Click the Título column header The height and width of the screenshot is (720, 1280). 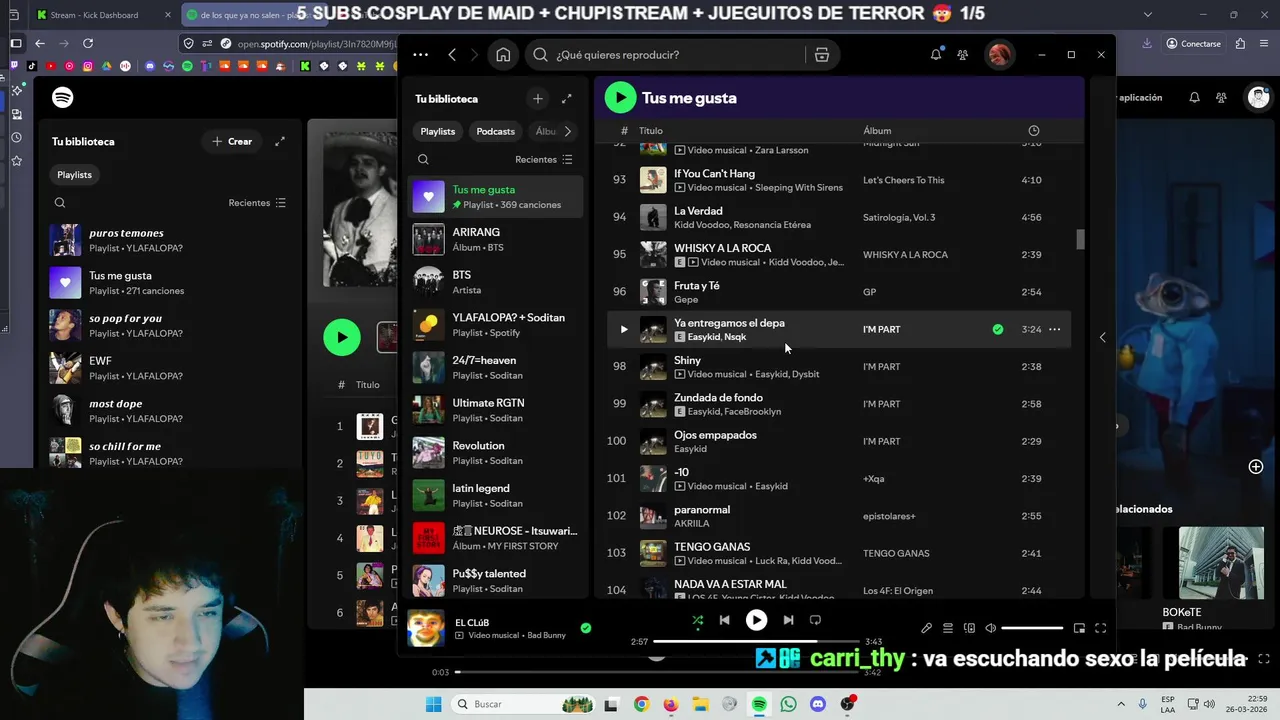pyautogui.click(x=651, y=131)
